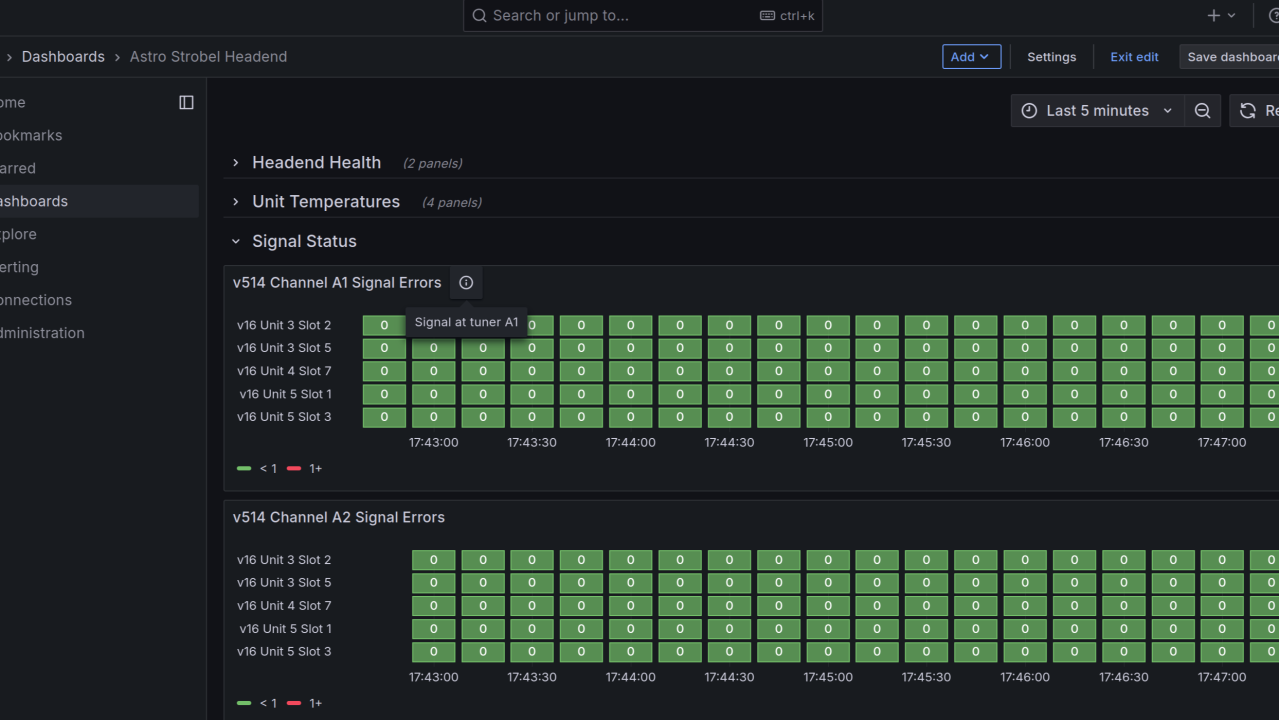
Task: Click the clock icon in time picker
Action: (x=1029, y=111)
